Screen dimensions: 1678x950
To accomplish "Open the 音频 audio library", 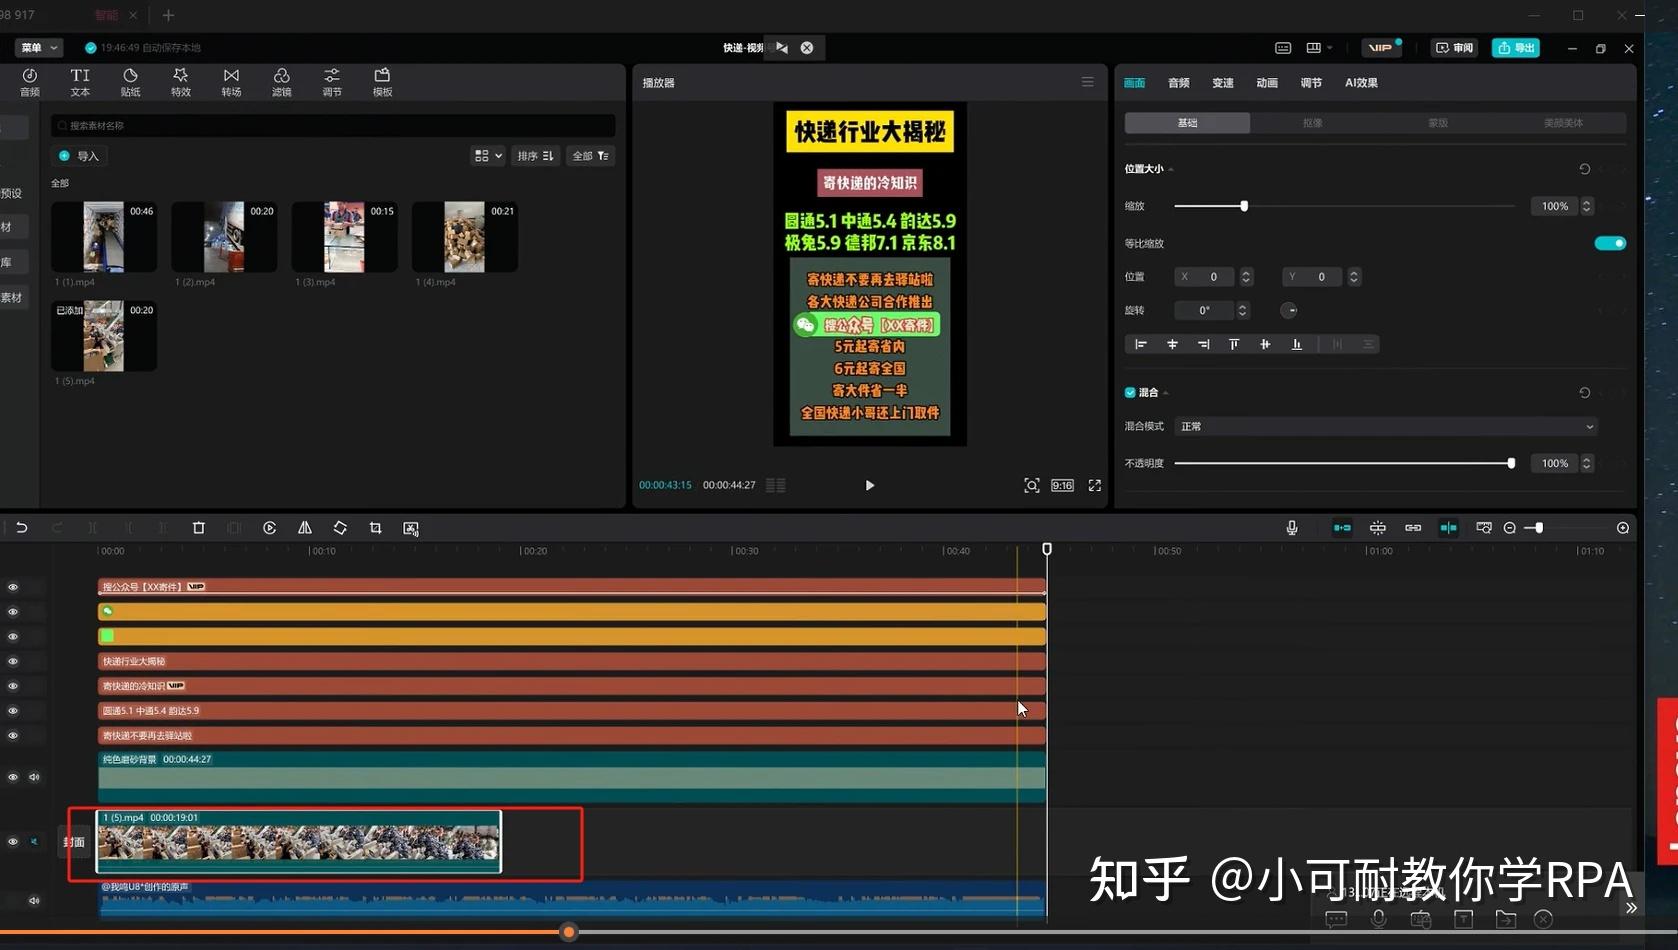I will (x=30, y=82).
